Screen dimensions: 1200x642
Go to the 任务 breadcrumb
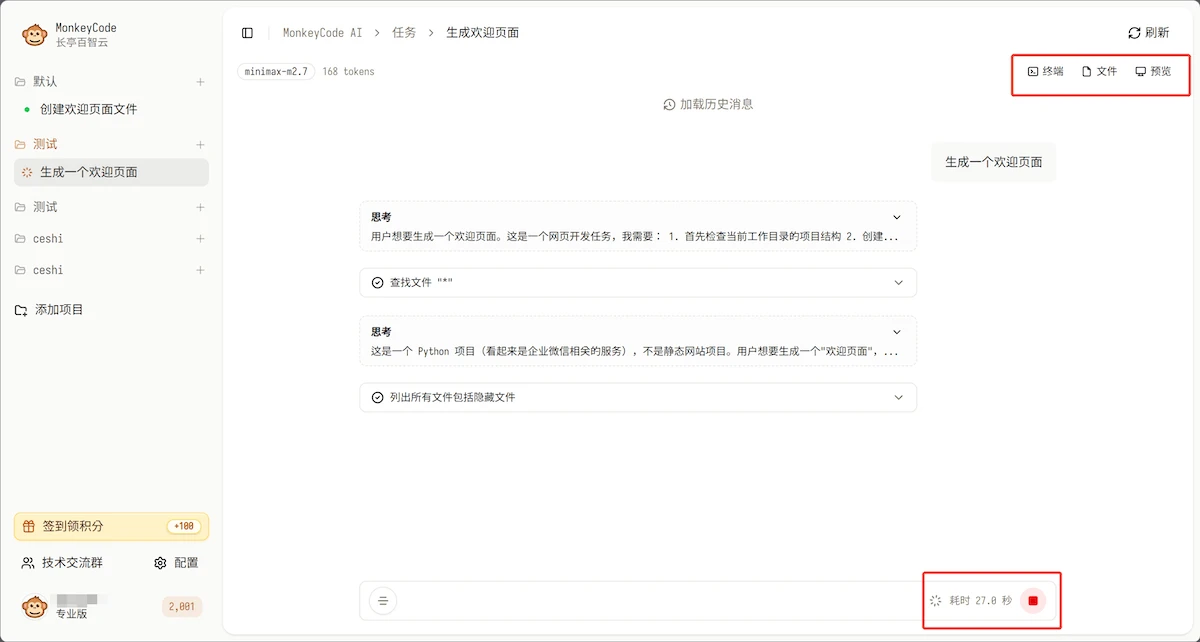[404, 33]
